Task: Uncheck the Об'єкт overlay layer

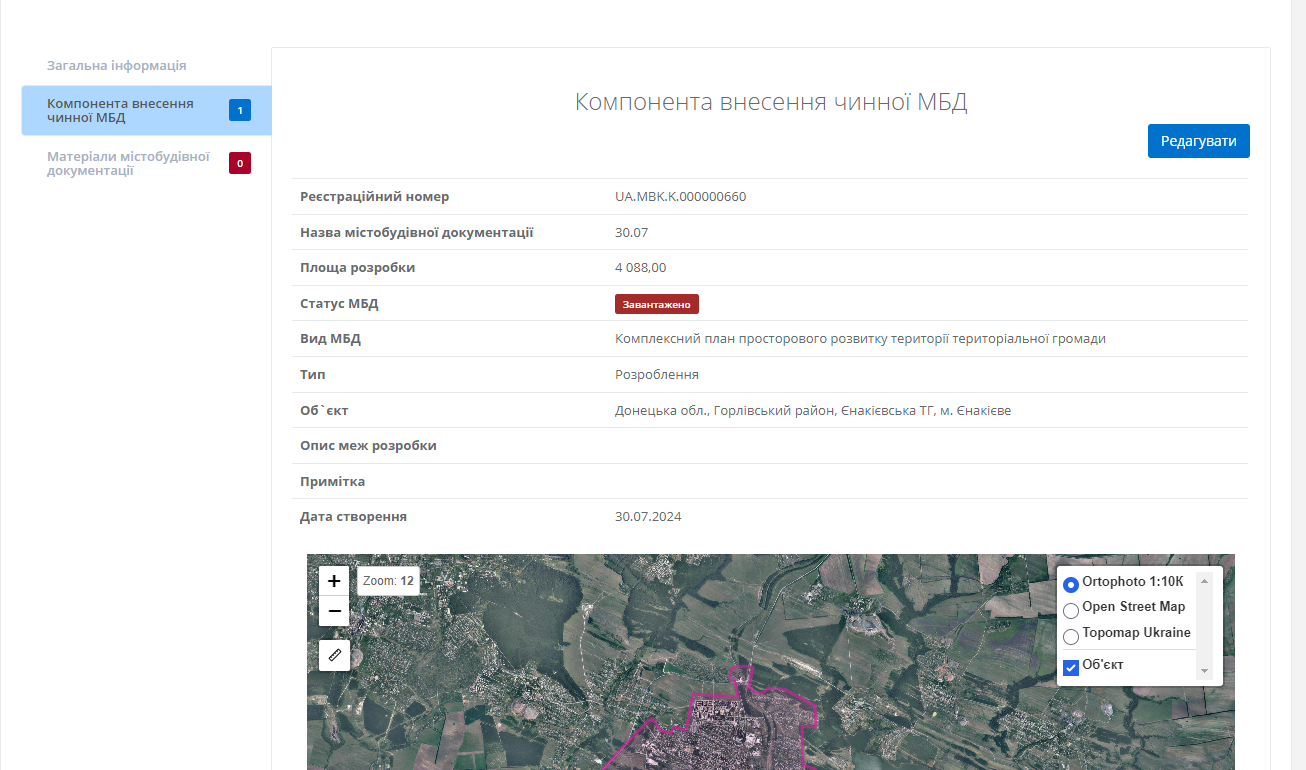Action: tap(1071, 667)
